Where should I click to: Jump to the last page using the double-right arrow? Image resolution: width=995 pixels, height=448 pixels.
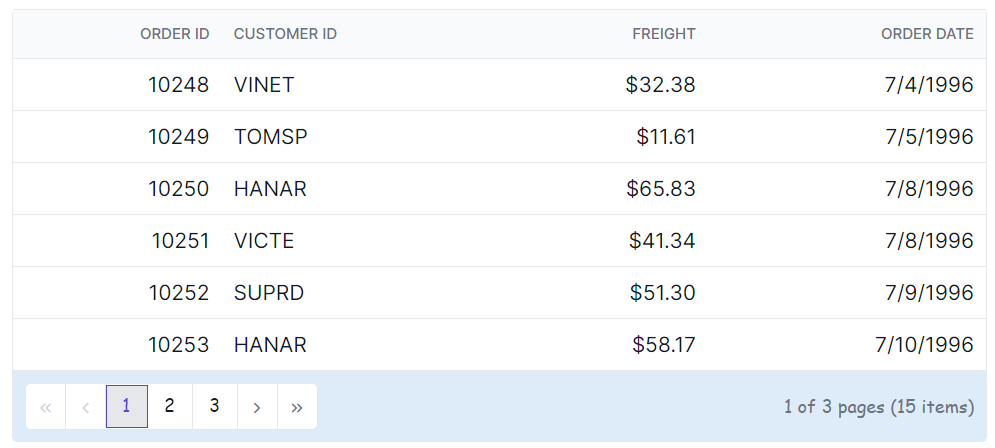point(297,407)
